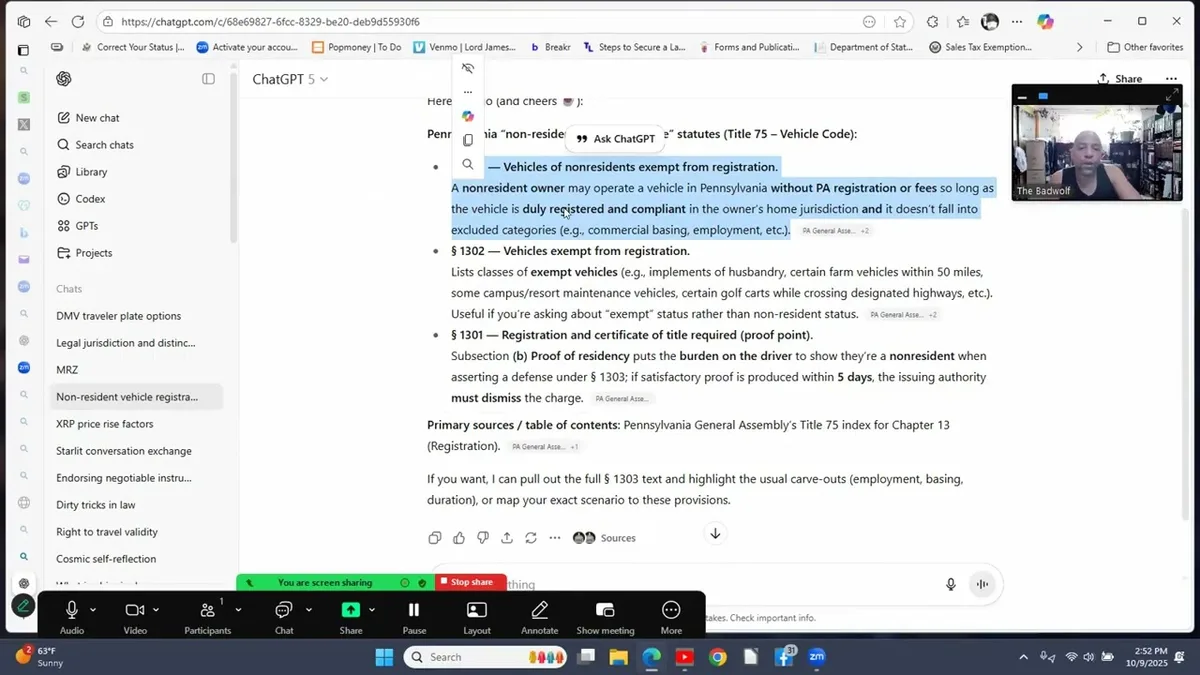1200x675 pixels.
Task: Start dictation with the microphone icon
Action: [x=951, y=584]
